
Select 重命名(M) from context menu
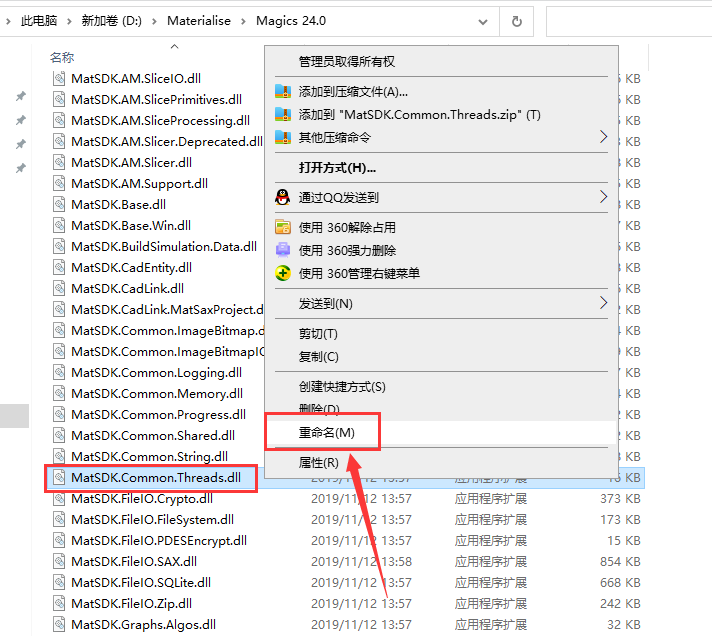pos(326,432)
